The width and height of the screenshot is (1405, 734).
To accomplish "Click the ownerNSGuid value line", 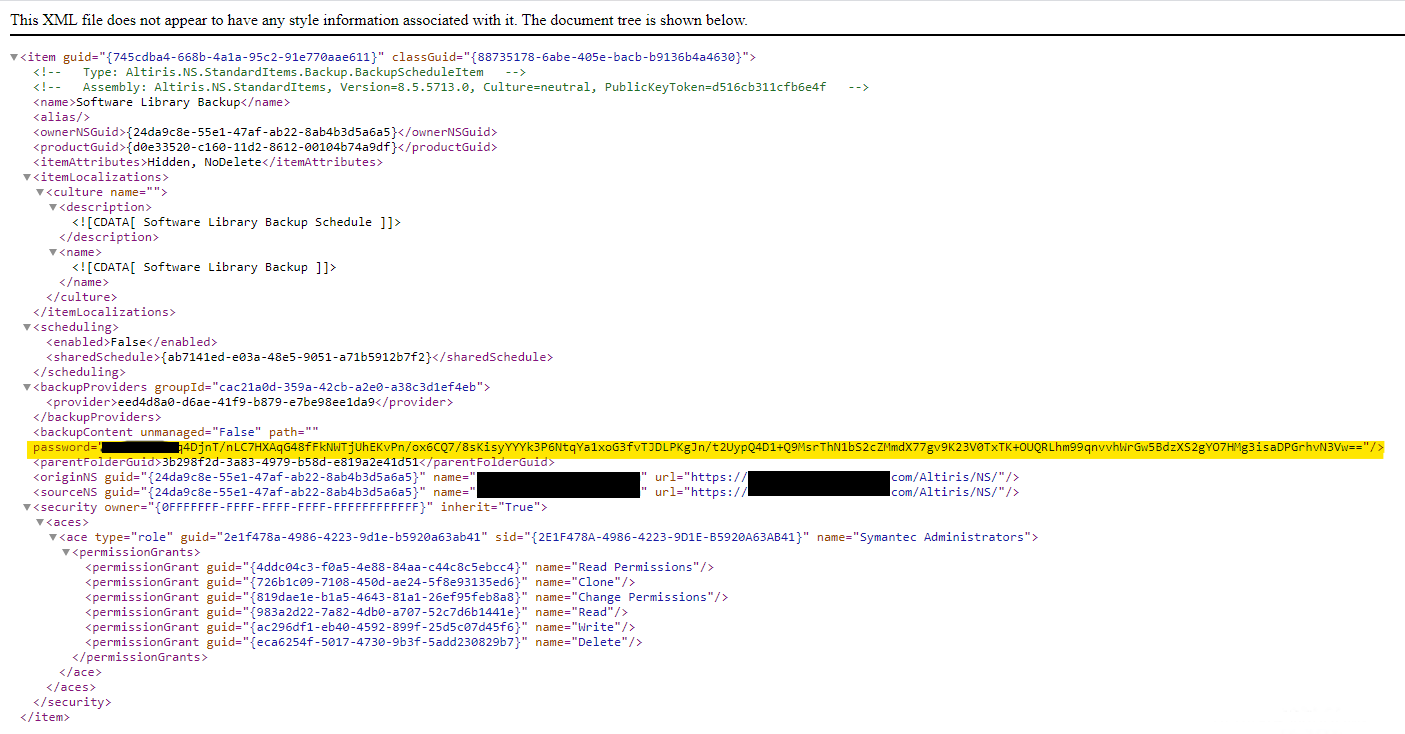I will (x=264, y=132).
